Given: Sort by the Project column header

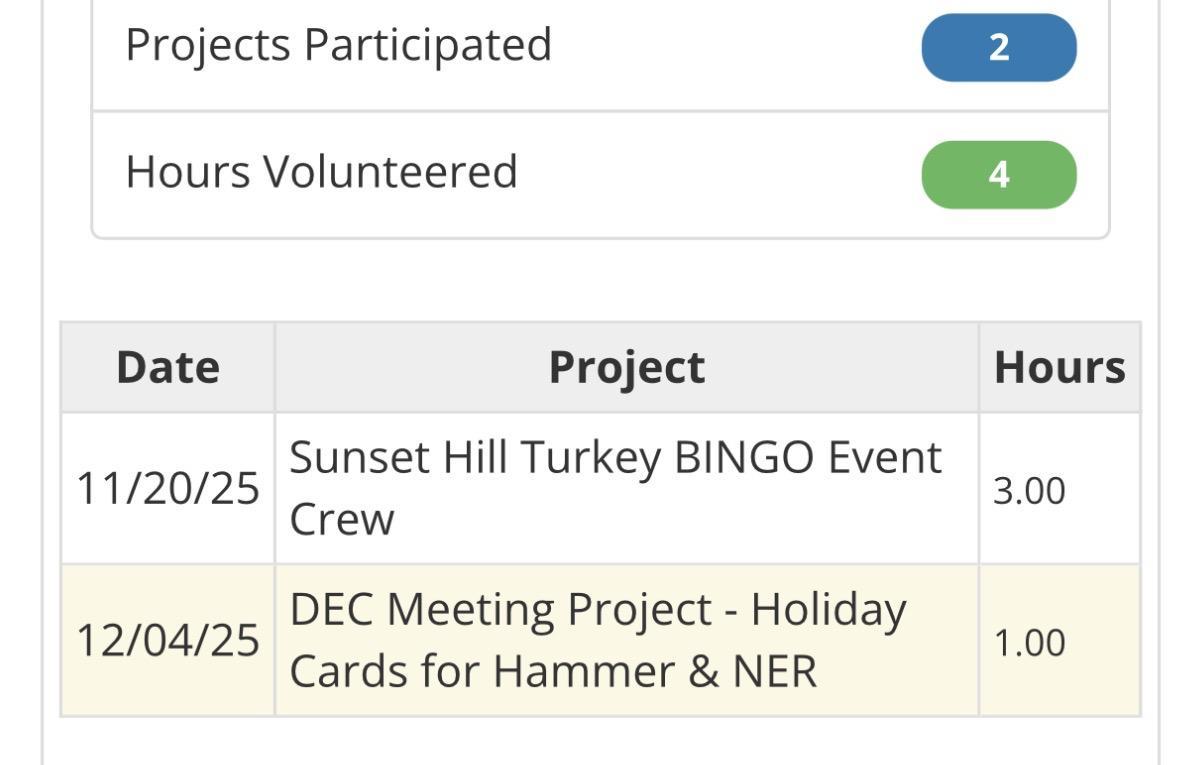Looking at the screenshot, I should pyautogui.click(x=626, y=367).
